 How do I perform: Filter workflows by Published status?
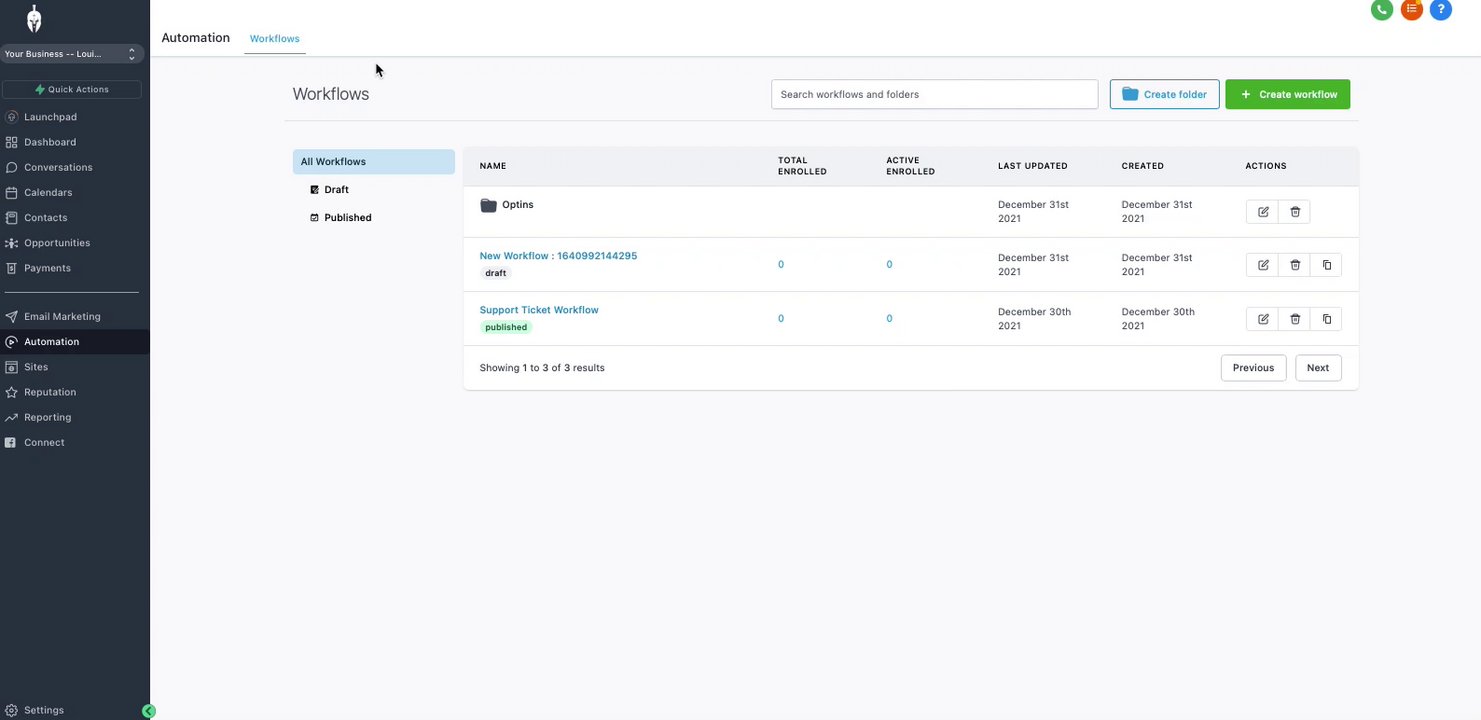(347, 218)
